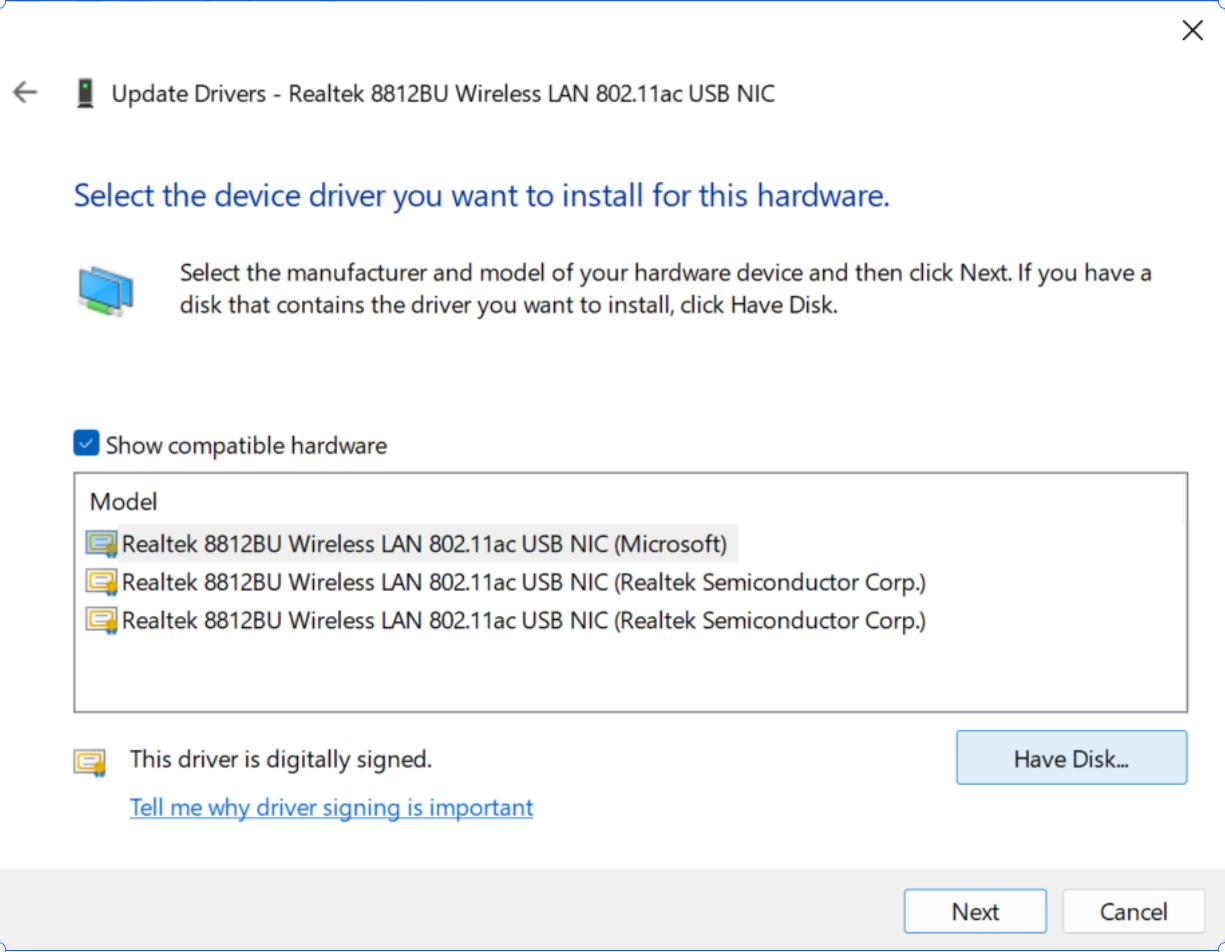Screen dimensions: 1225x952
Task: Click the icon of the second listed driver
Action: pos(101,582)
